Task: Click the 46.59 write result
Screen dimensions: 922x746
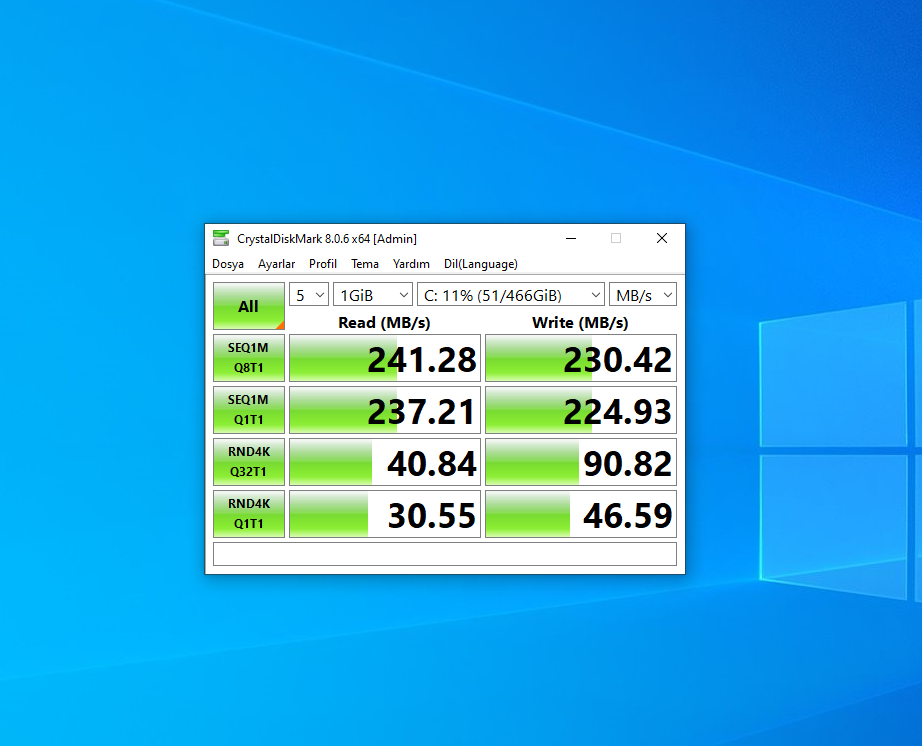Action: pyautogui.click(x=581, y=514)
